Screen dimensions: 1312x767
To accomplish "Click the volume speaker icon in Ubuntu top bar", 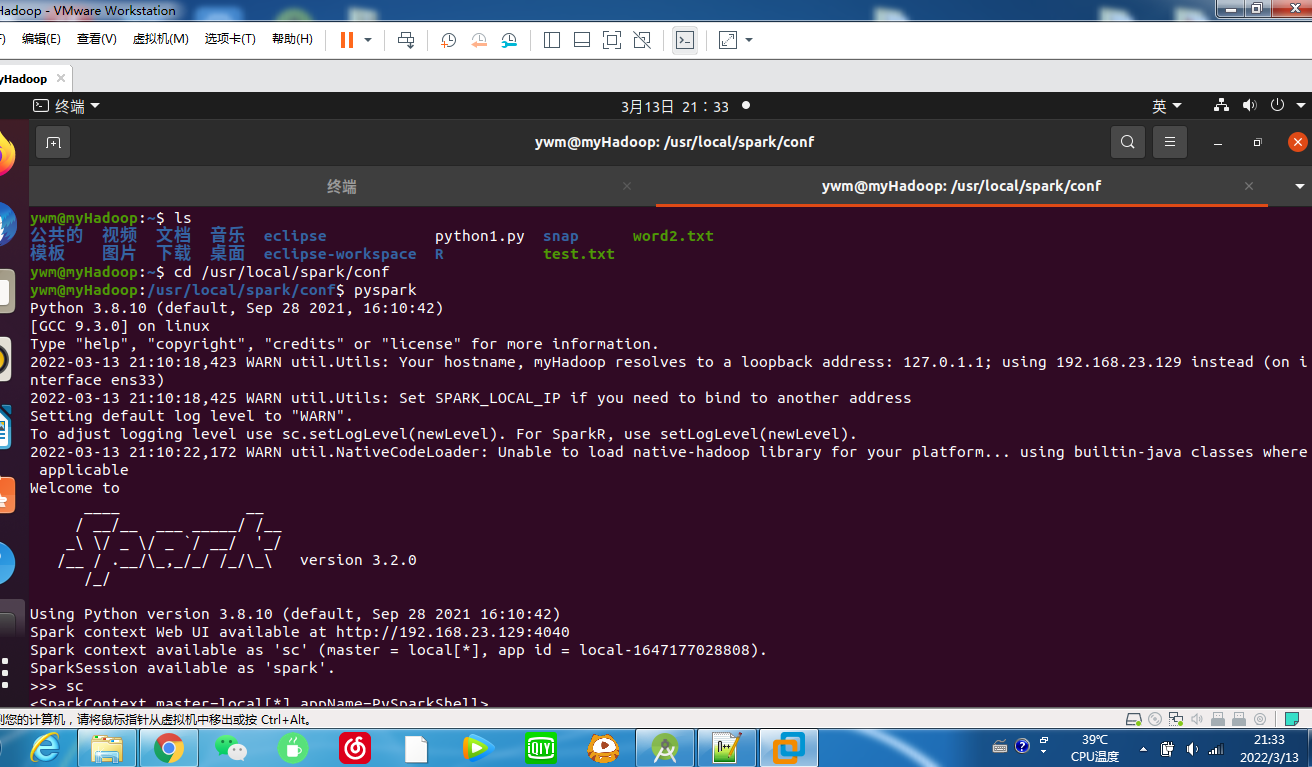I will (1249, 106).
